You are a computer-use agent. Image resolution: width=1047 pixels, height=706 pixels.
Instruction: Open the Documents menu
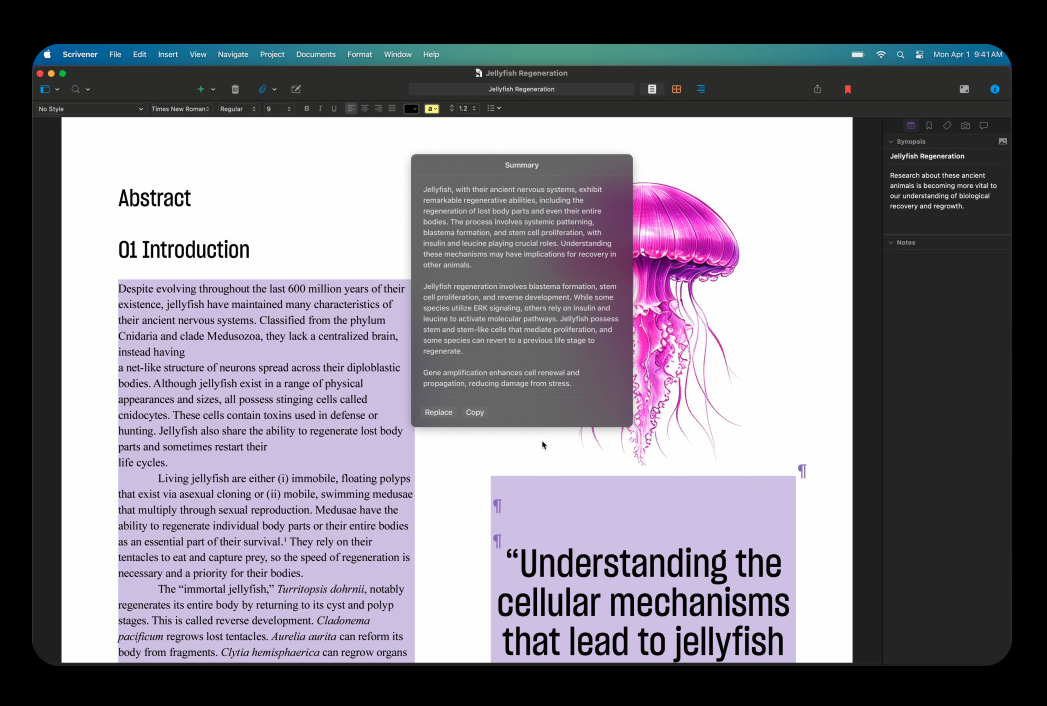316,55
